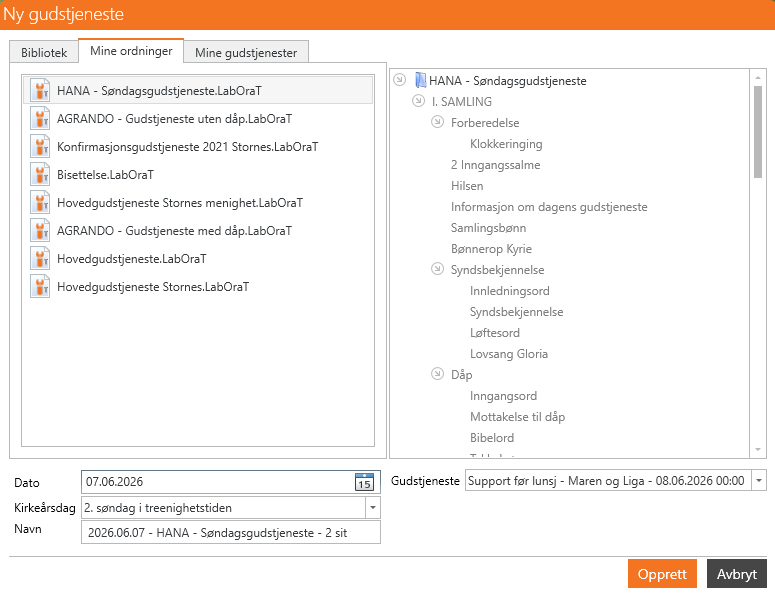Screen dimensions: 775x594
Task: Select the Lovsang Gloria tree item
Action: coord(509,354)
